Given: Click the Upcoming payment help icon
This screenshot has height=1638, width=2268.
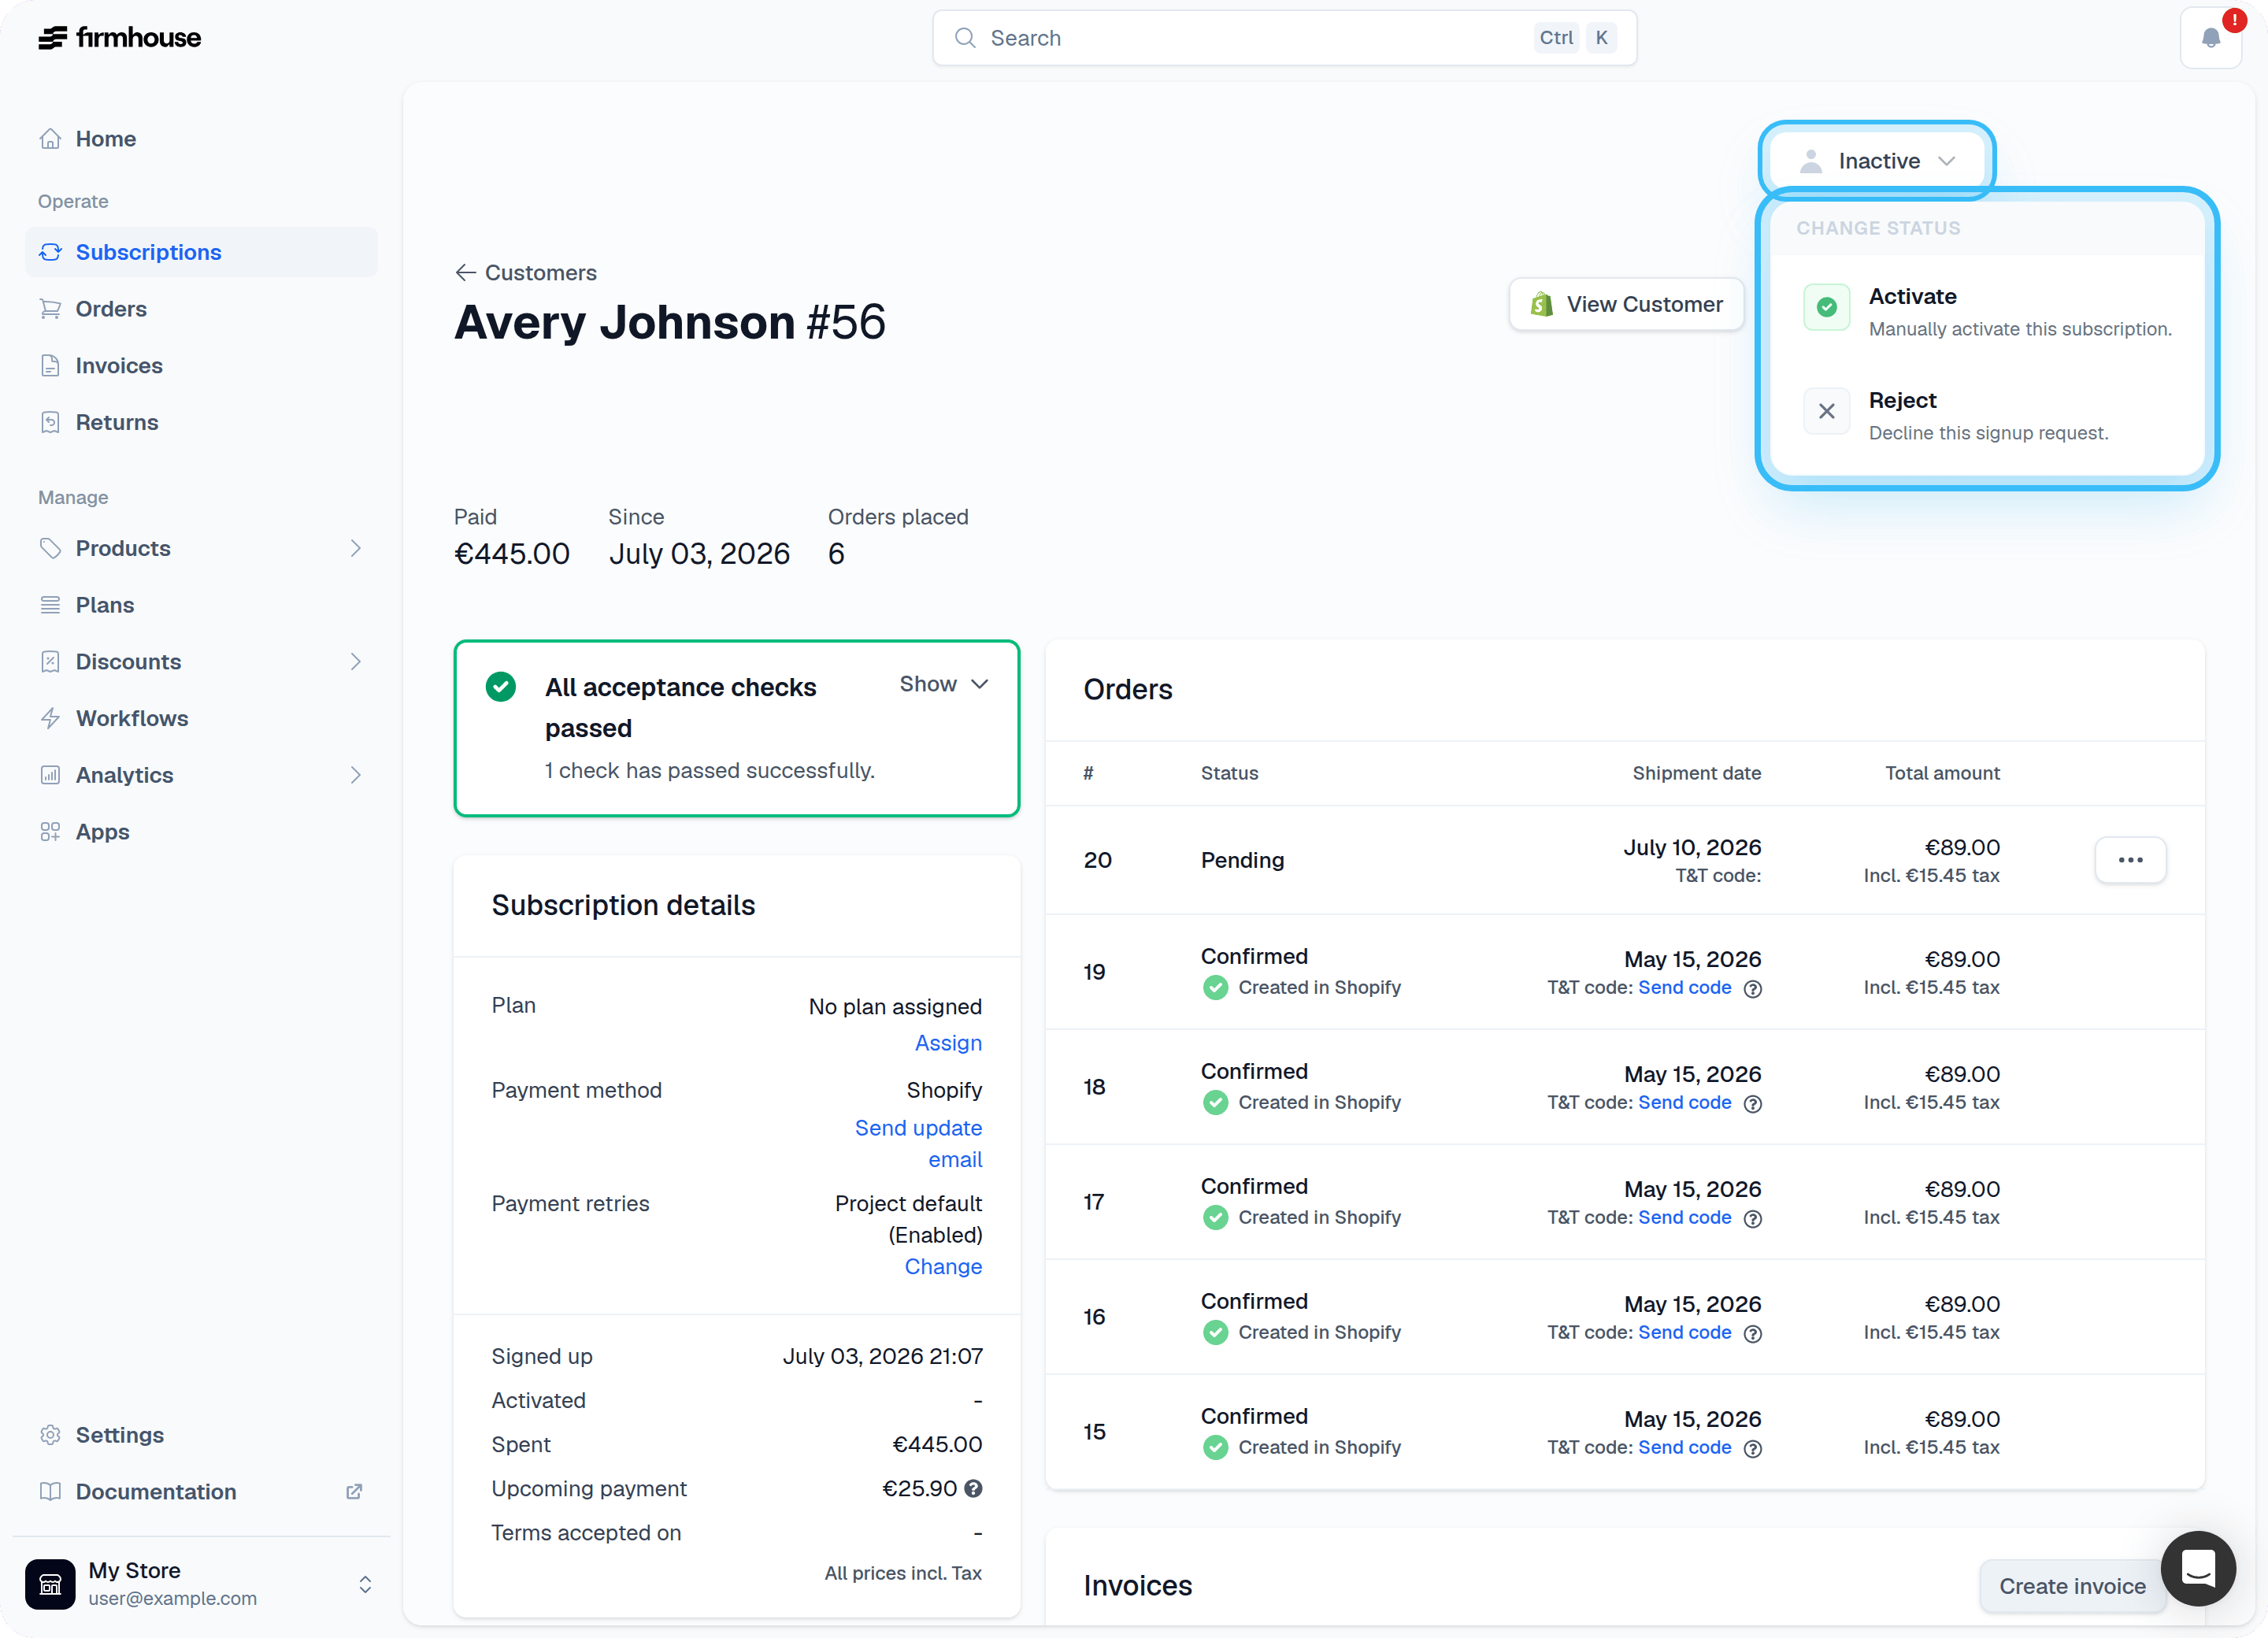Looking at the screenshot, I should pyautogui.click(x=973, y=1489).
